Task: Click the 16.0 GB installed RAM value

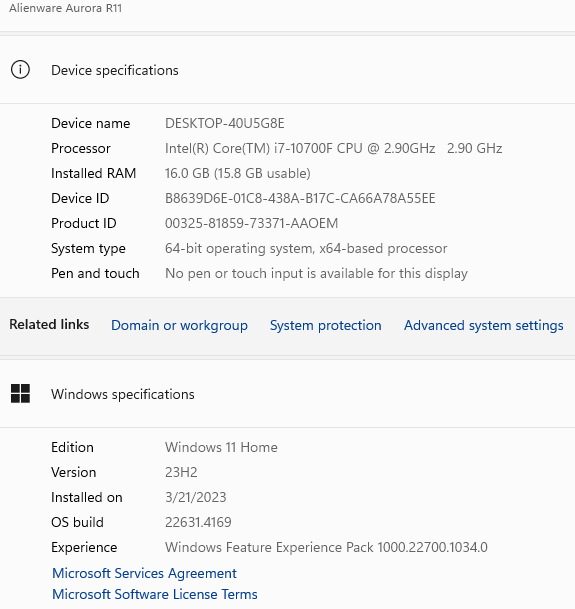Action: tap(238, 173)
